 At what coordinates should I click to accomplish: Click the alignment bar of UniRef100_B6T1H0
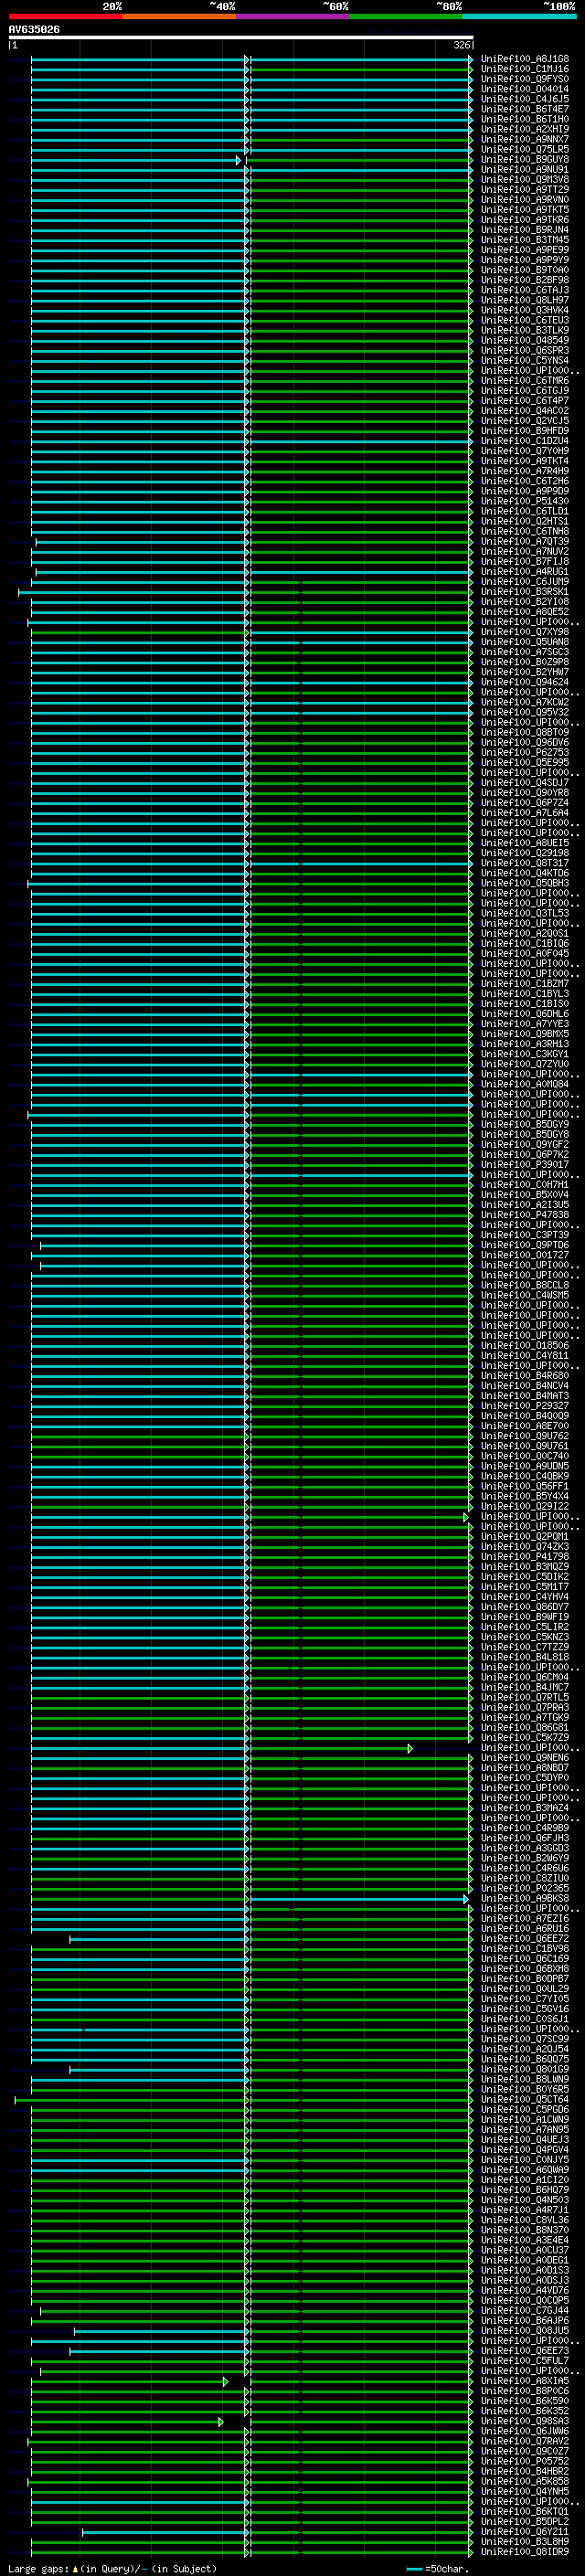click(252, 120)
